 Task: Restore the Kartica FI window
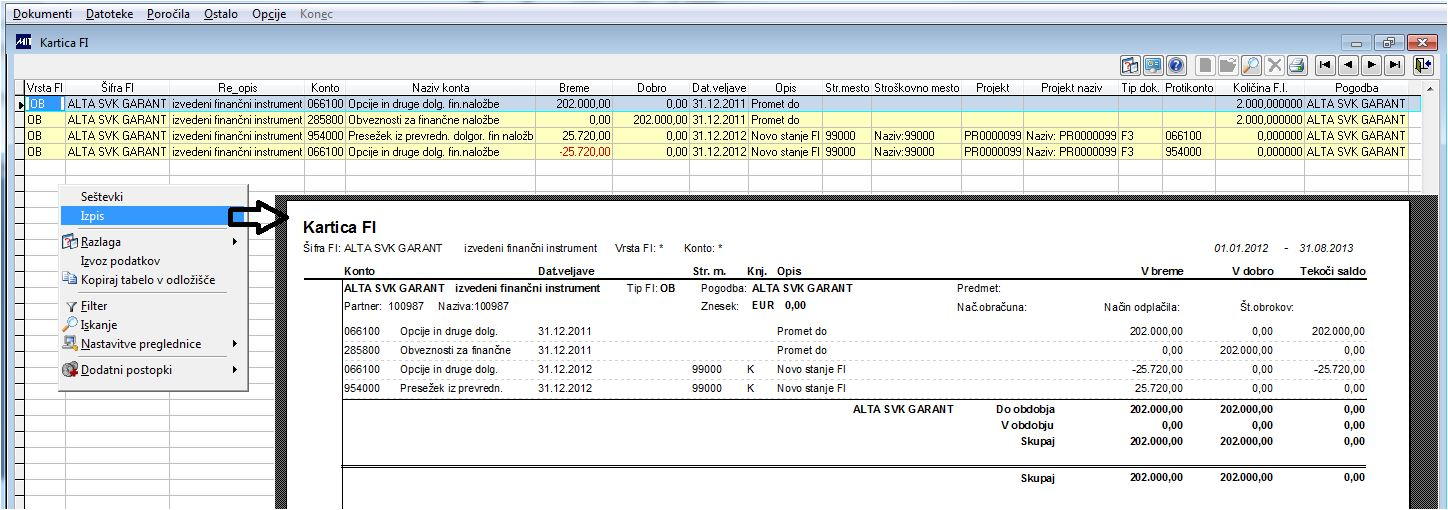pos(1389,43)
